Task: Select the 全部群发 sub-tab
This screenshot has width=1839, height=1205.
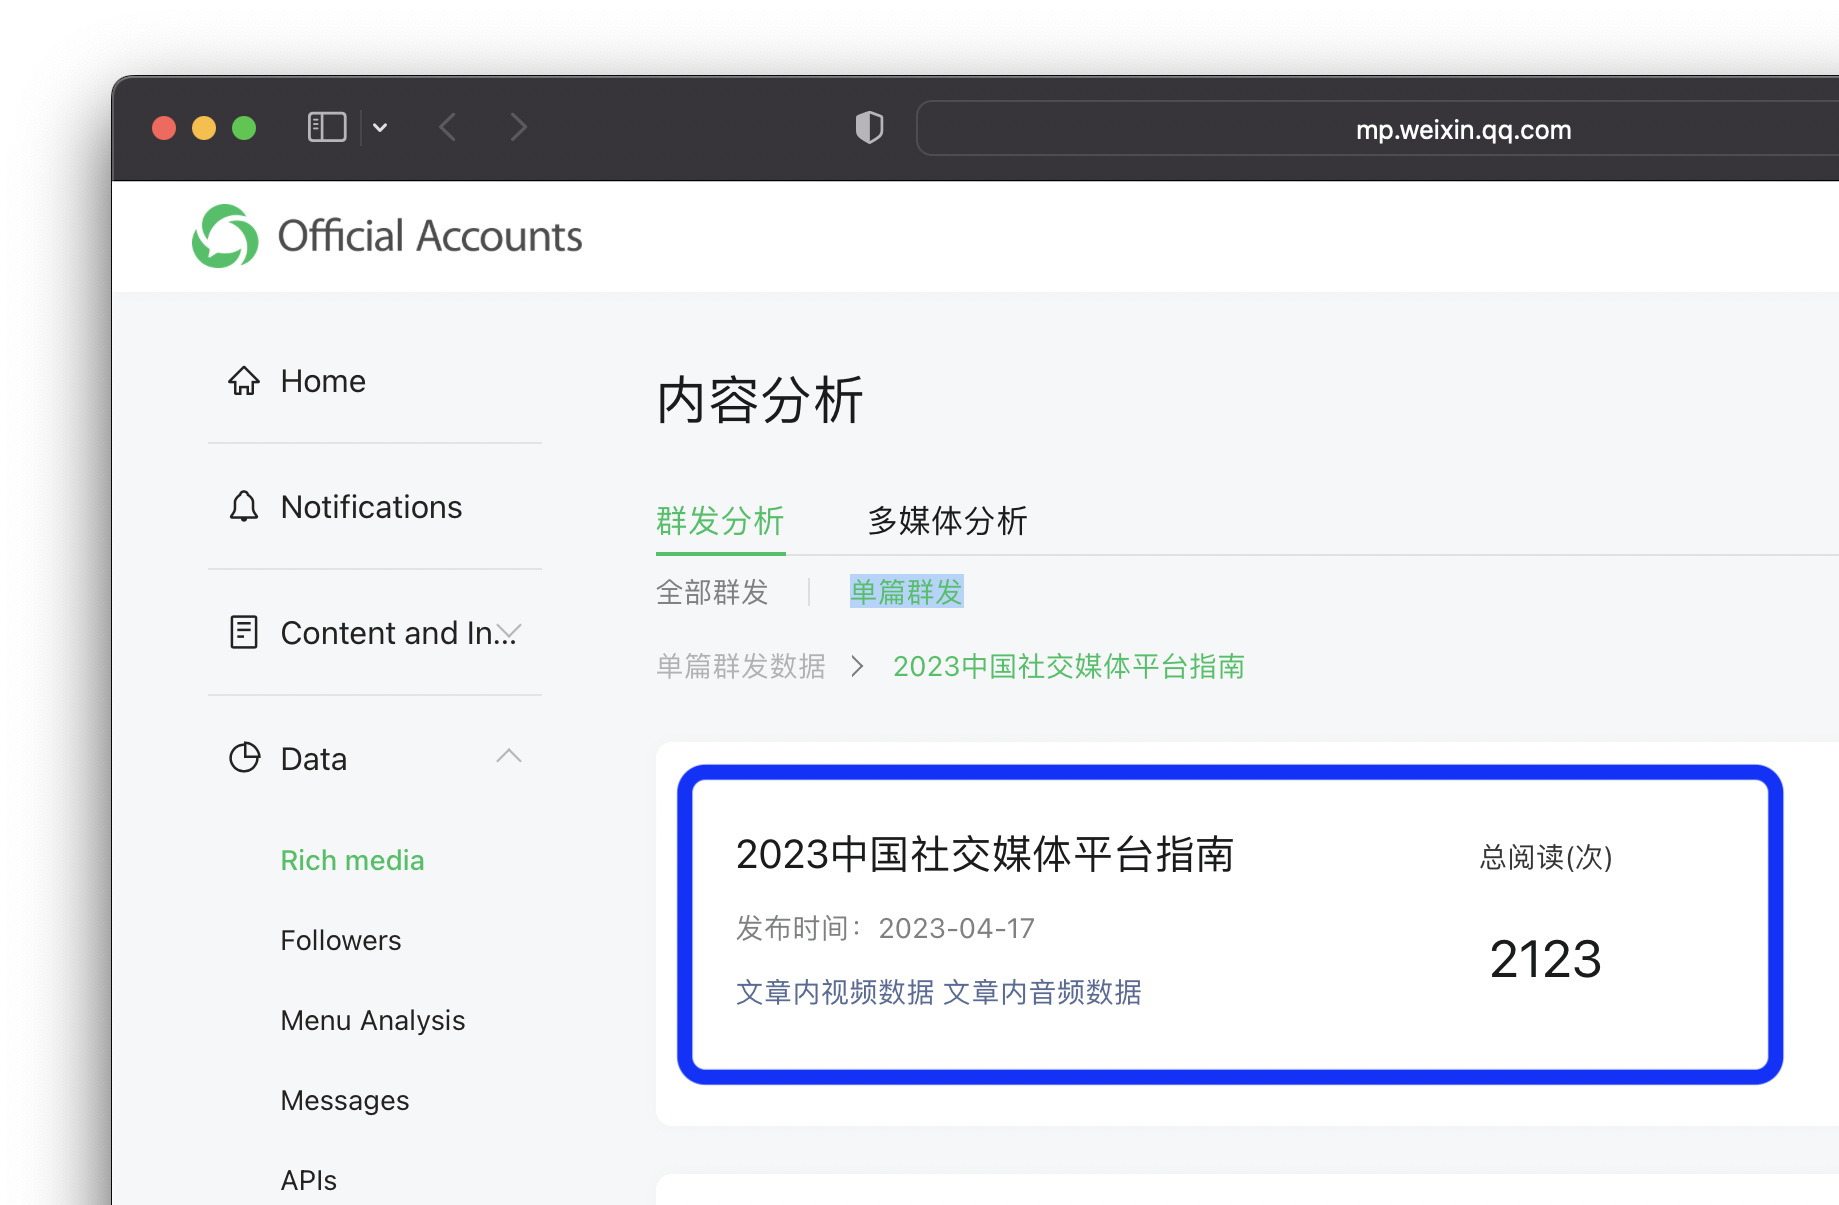Action: (712, 592)
